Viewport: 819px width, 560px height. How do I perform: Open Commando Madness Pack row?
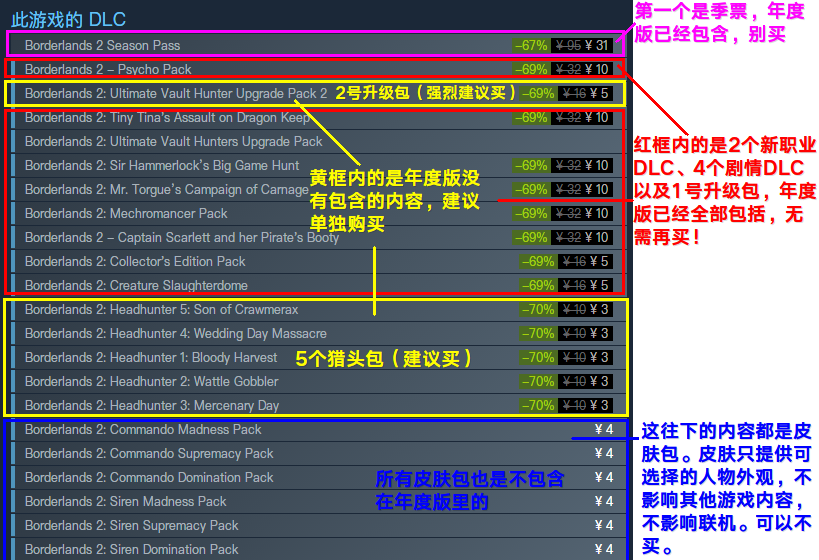319,430
